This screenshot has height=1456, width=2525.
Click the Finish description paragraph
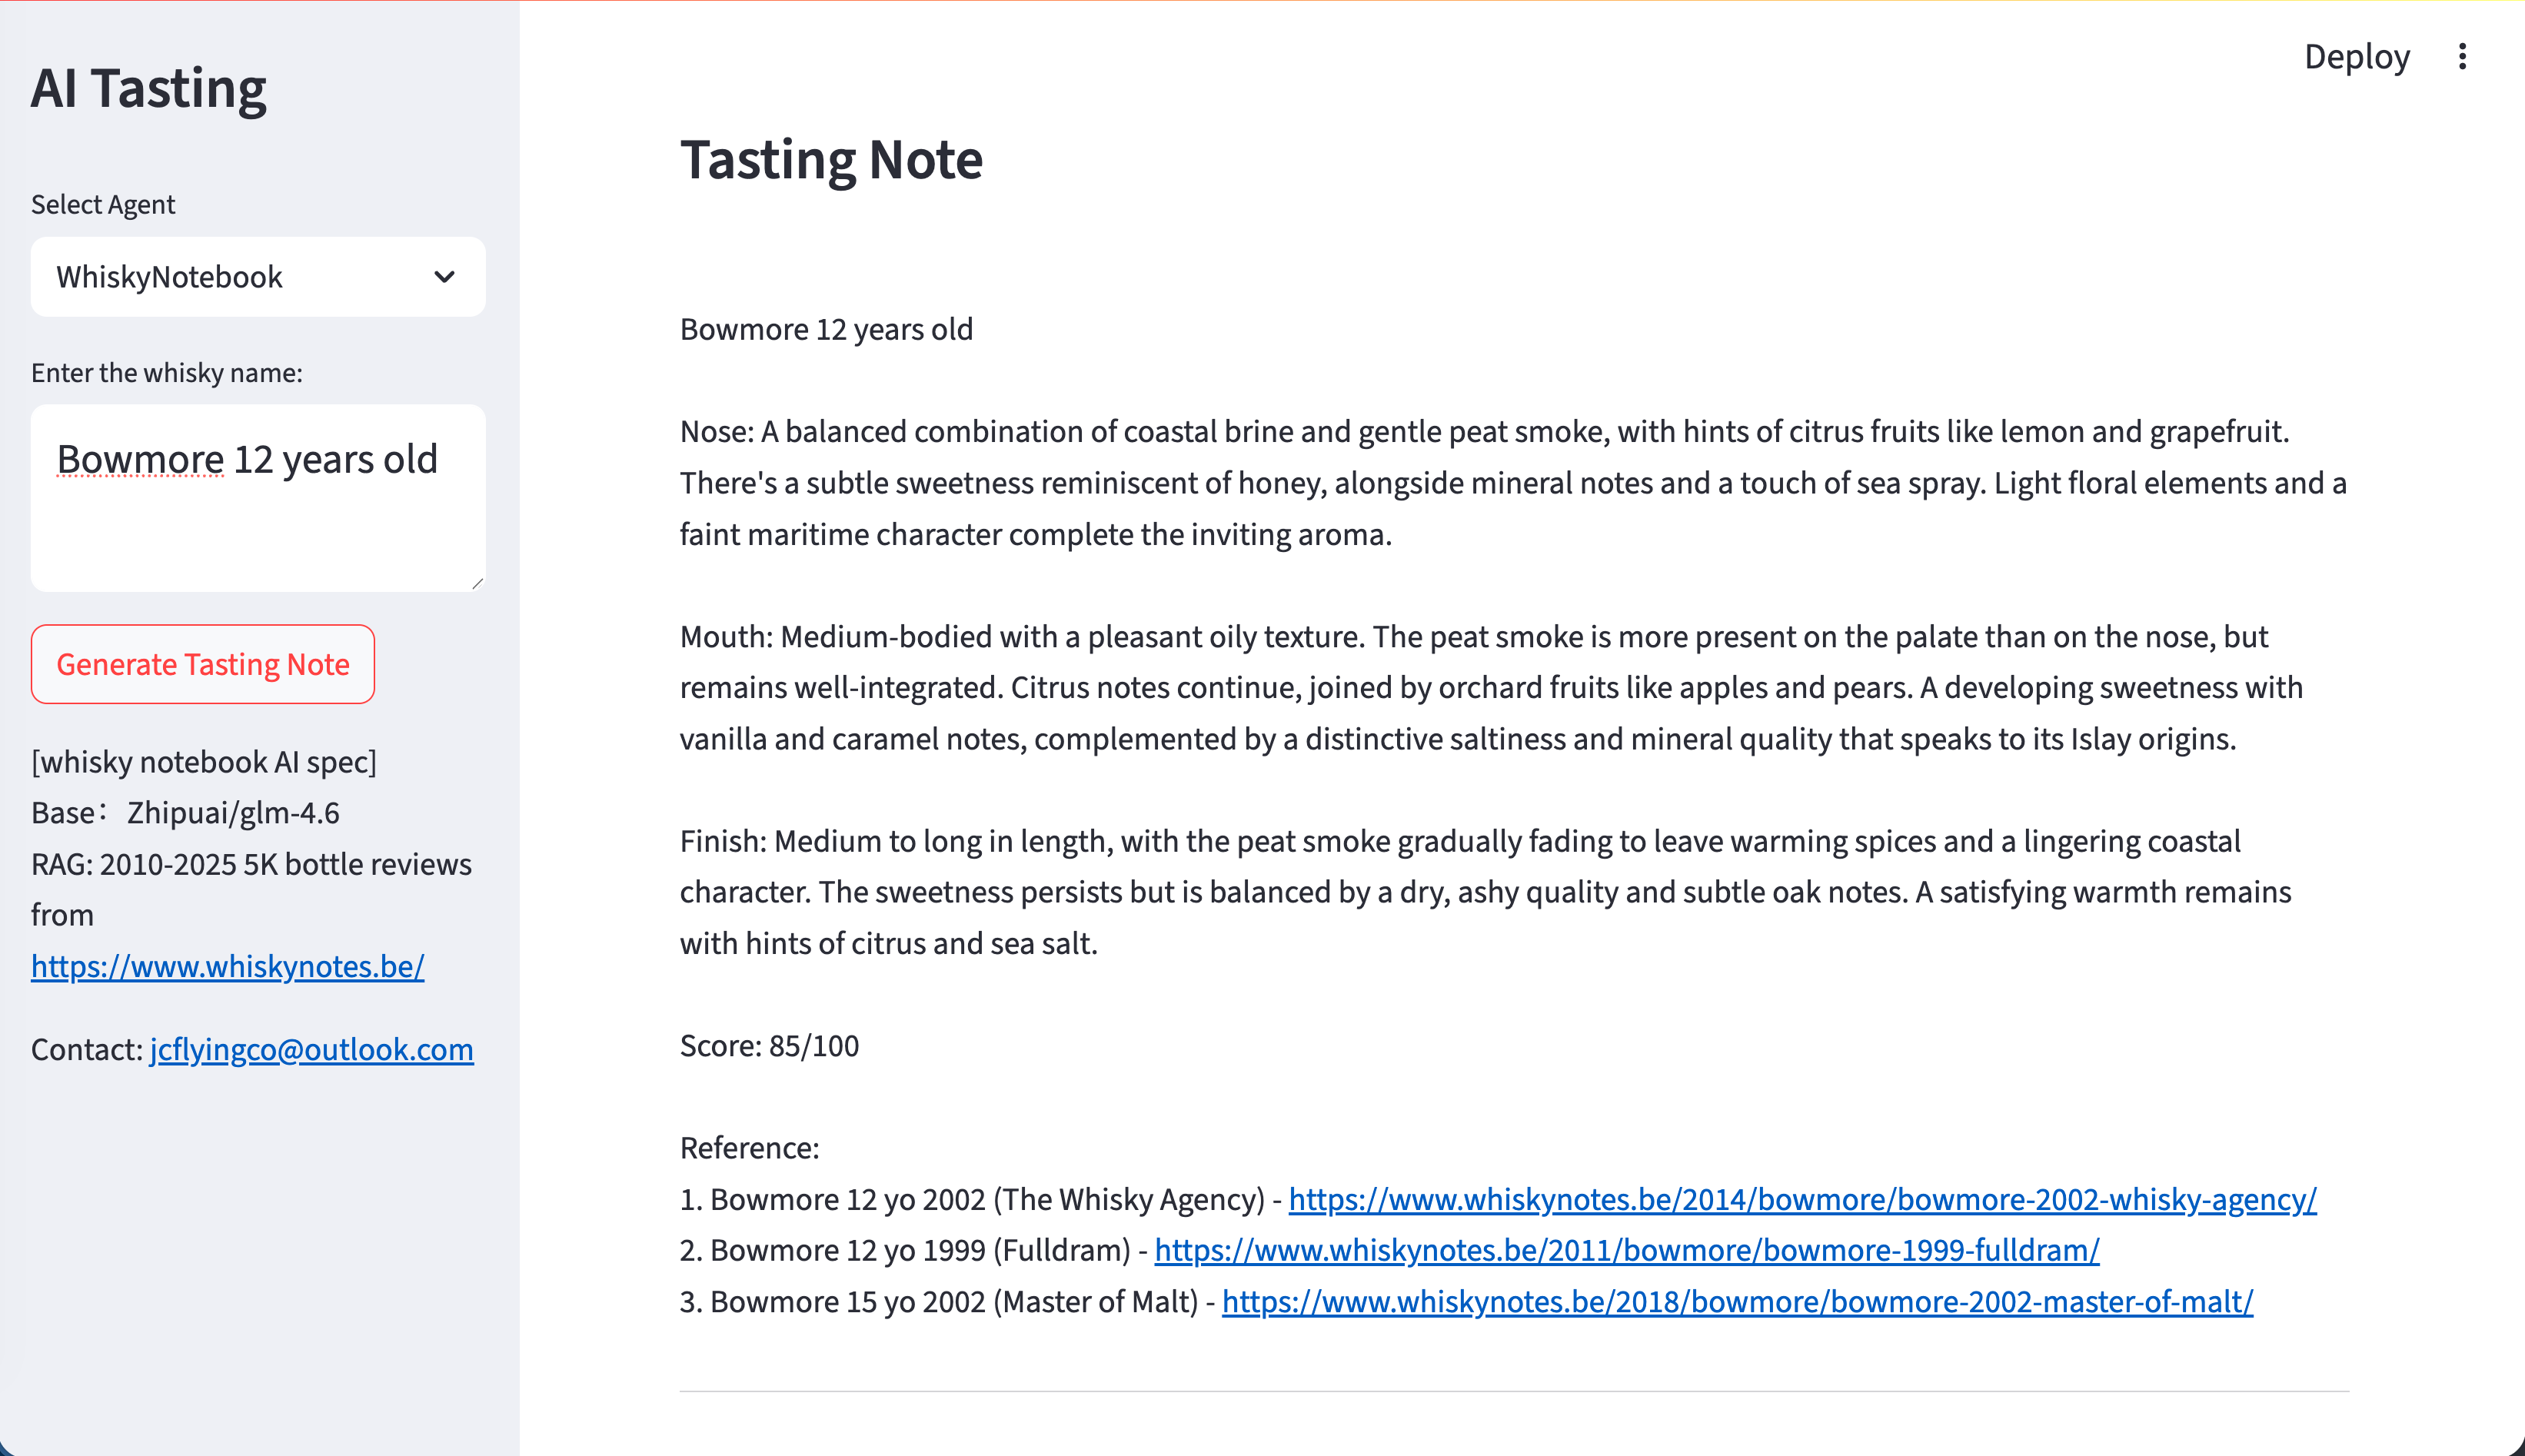pyautogui.click(x=1485, y=892)
